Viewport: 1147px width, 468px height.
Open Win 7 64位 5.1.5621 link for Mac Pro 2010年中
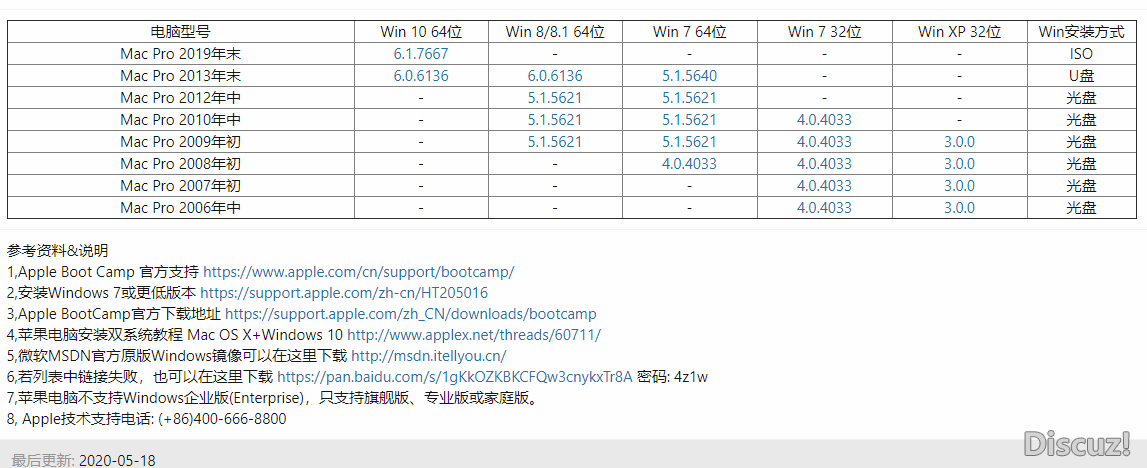point(689,120)
